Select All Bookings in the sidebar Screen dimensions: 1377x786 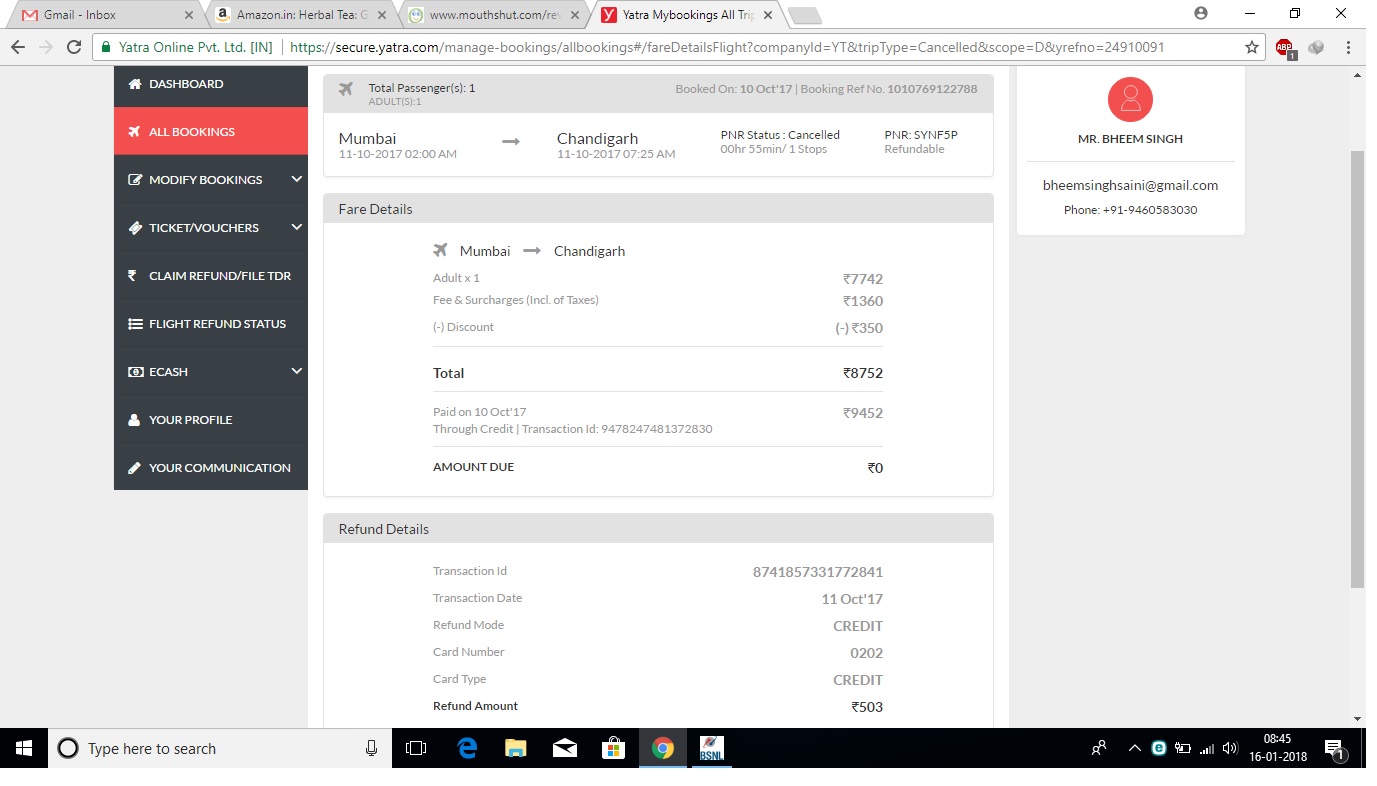point(191,132)
